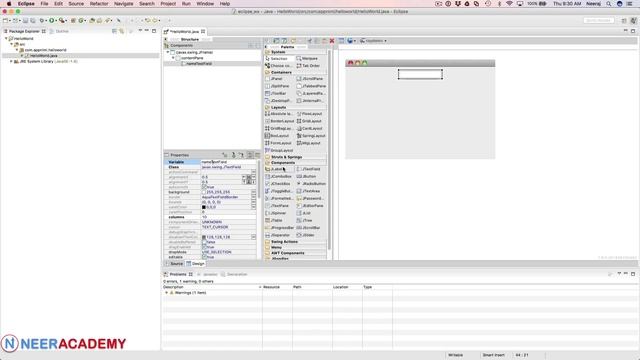Image resolution: width=640 pixels, height=360 pixels.
Task: Open the File menu
Action: (x=44, y=4)
